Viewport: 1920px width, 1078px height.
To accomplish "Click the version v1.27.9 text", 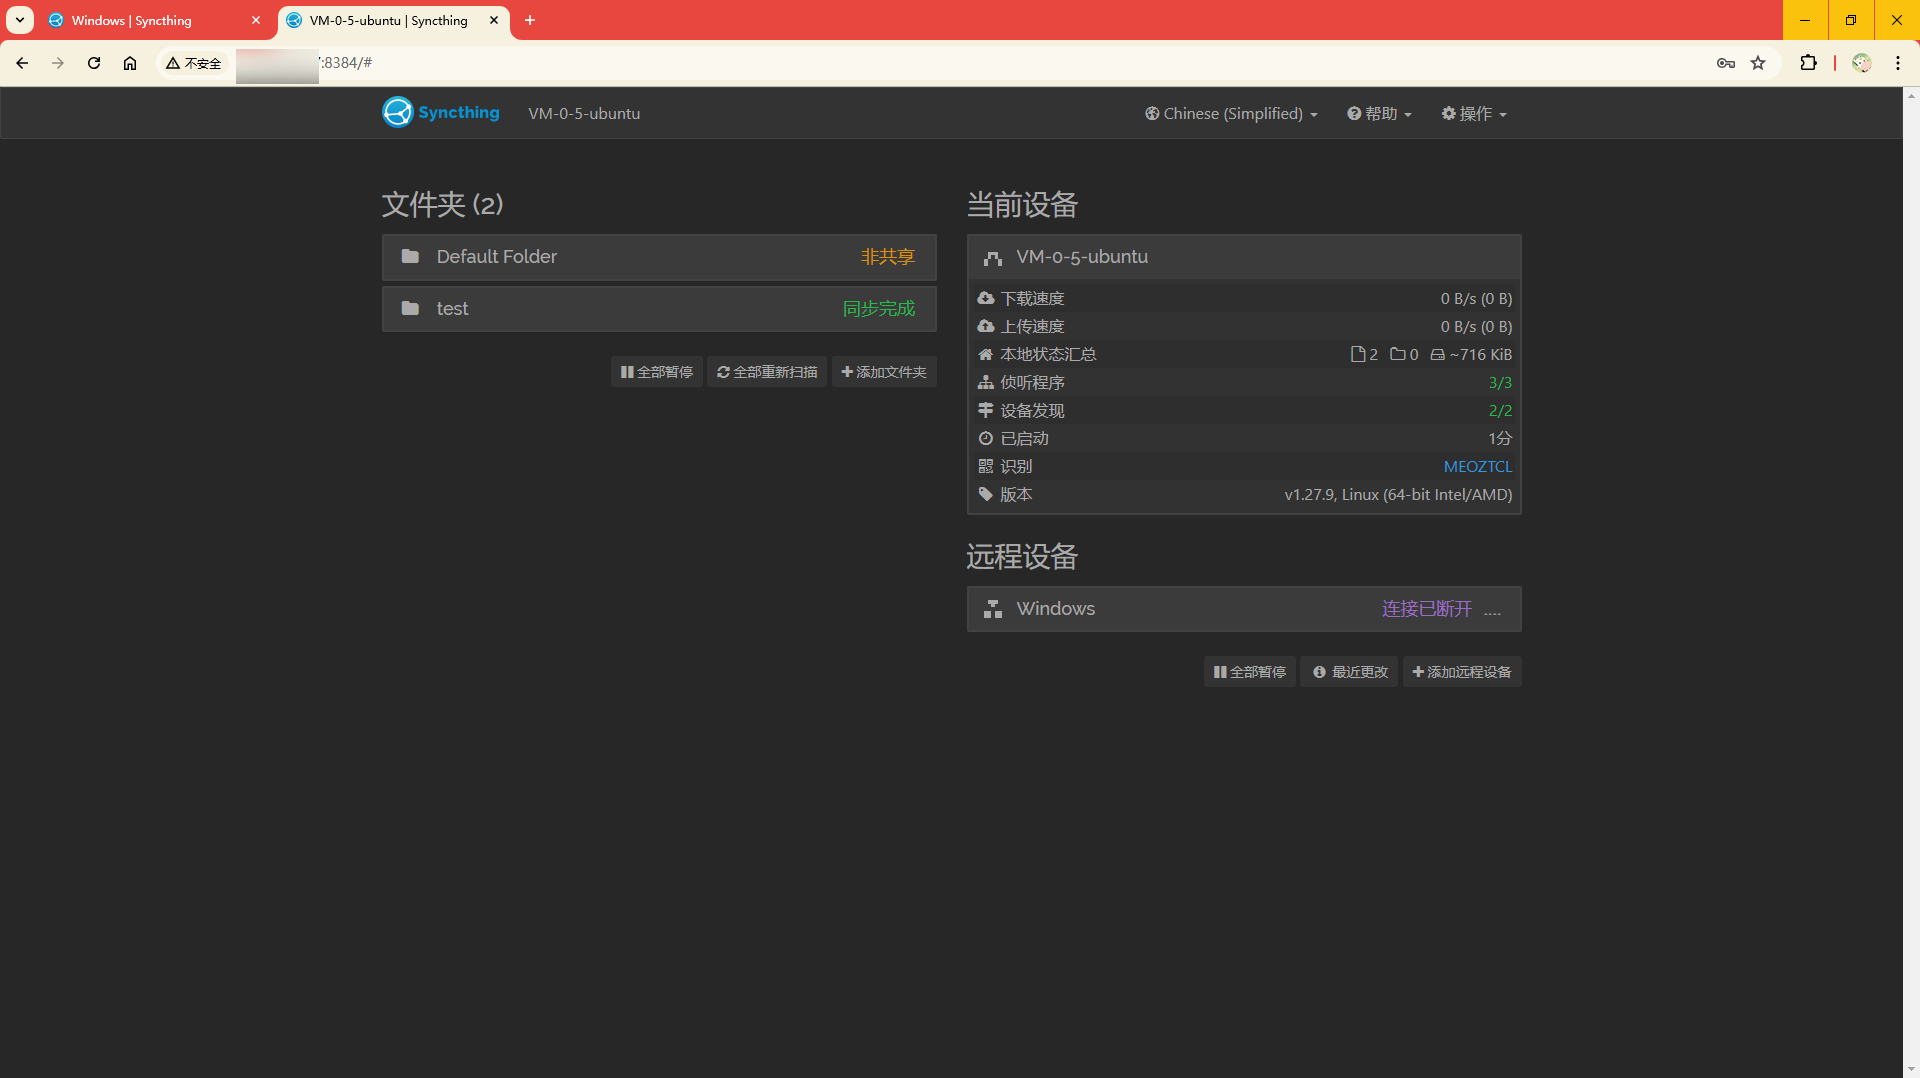I will point(1398,494).
